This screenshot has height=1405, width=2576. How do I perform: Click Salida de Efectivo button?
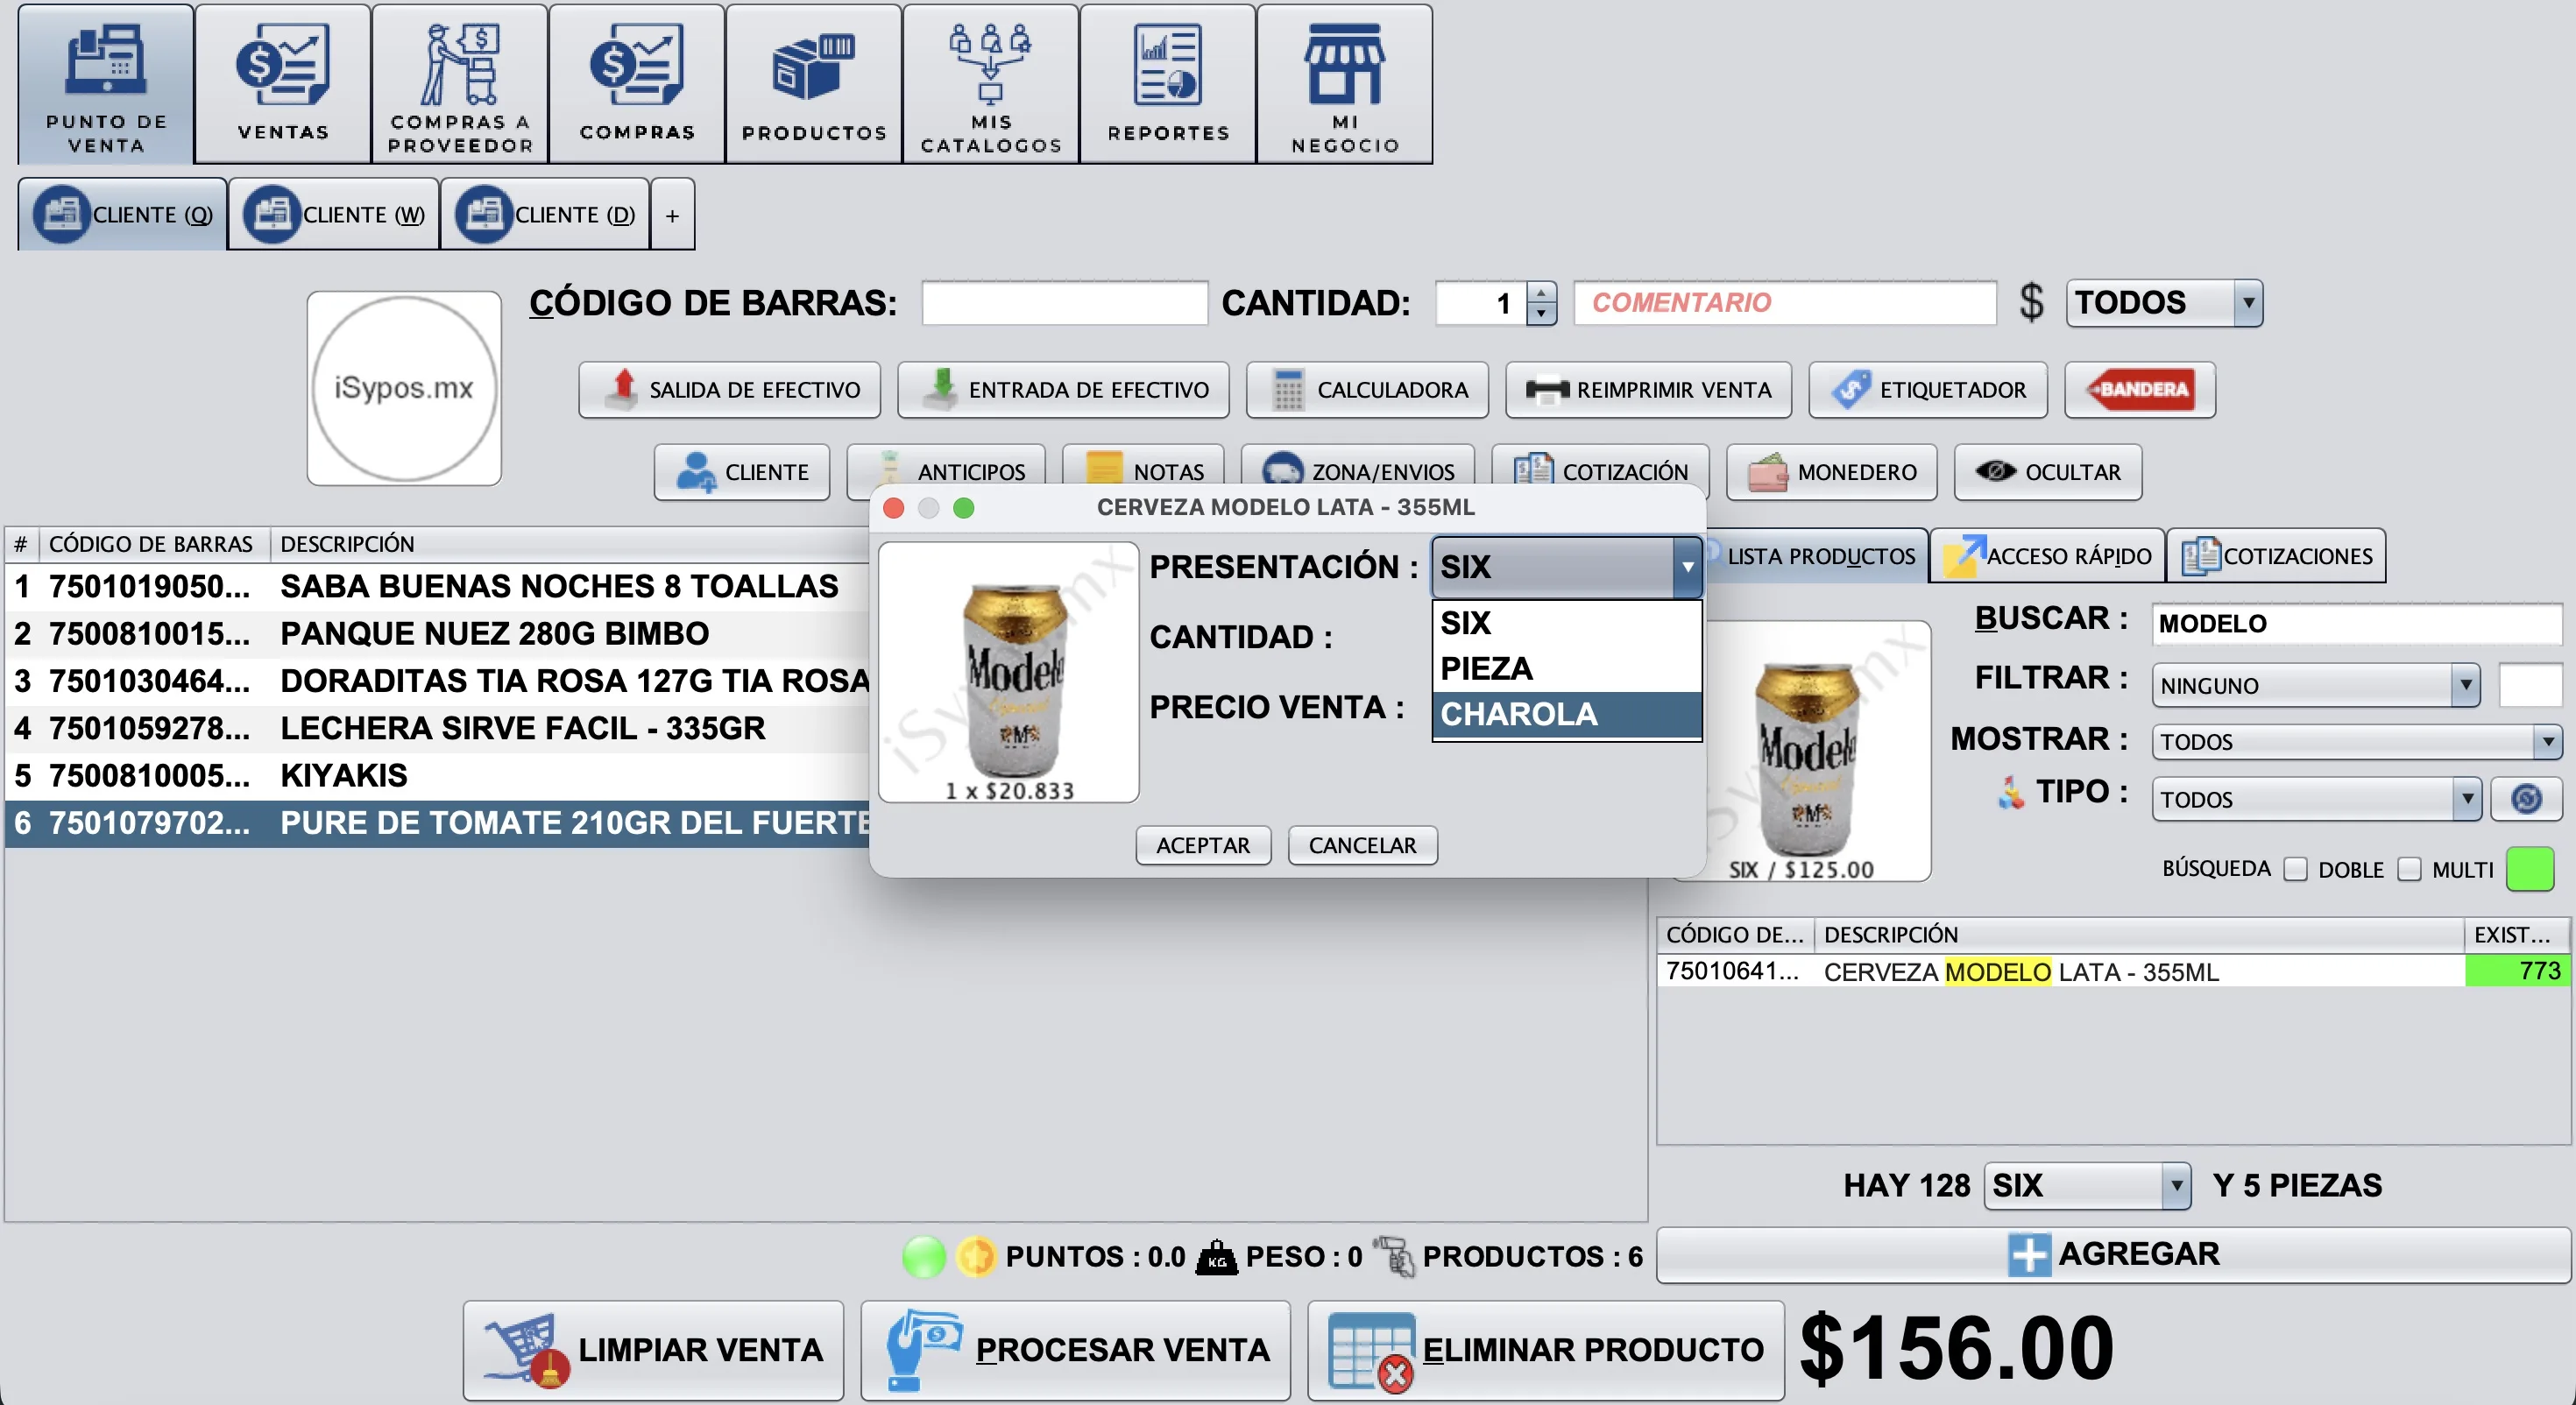pos(730,390)
